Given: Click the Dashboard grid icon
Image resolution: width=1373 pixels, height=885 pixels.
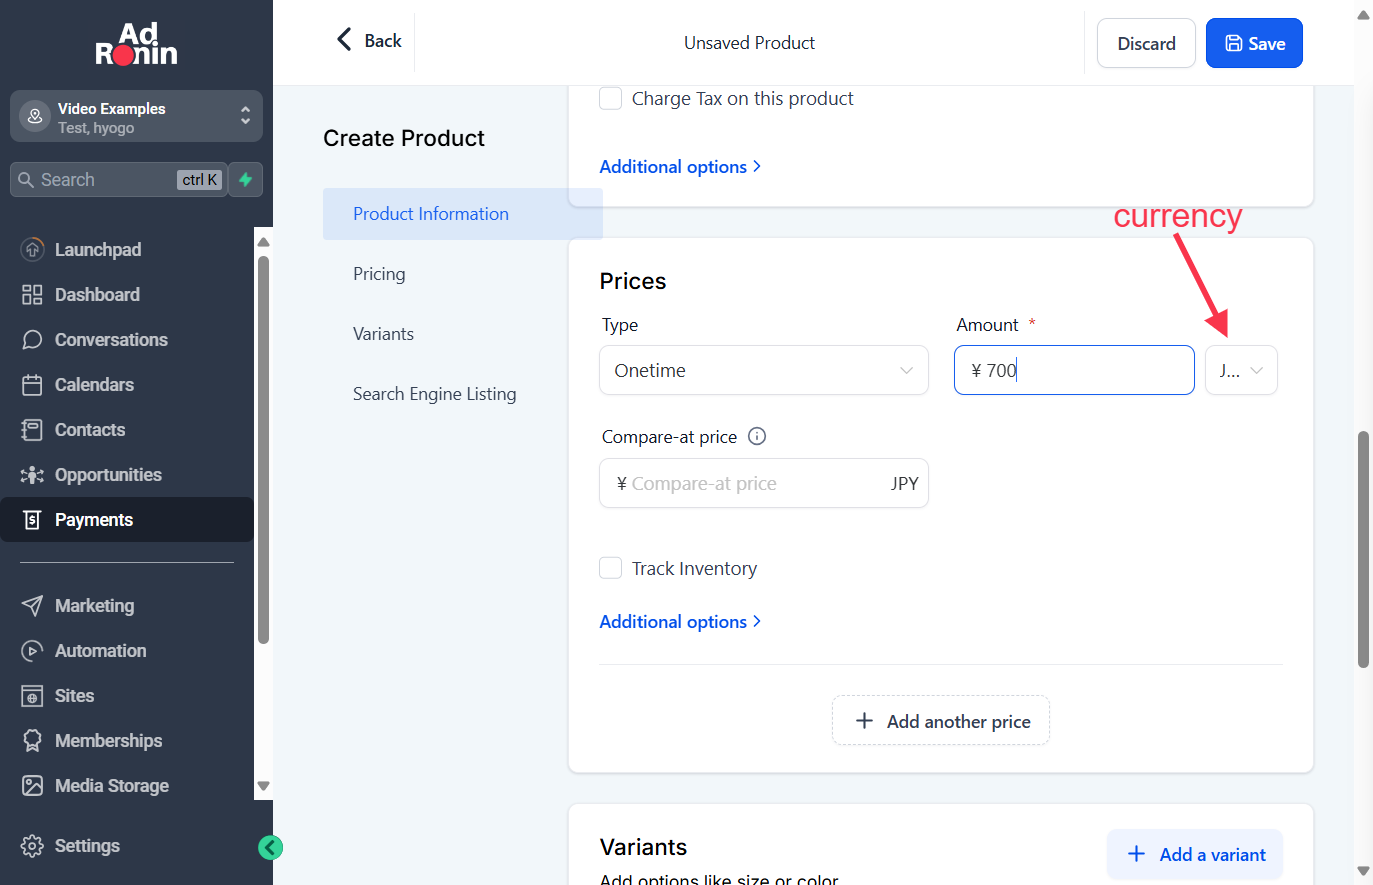Looking at the screenshot, I should (32, 295).
